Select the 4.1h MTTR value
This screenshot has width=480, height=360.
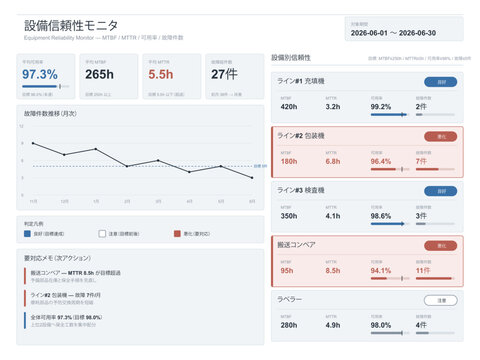point(333,216)
